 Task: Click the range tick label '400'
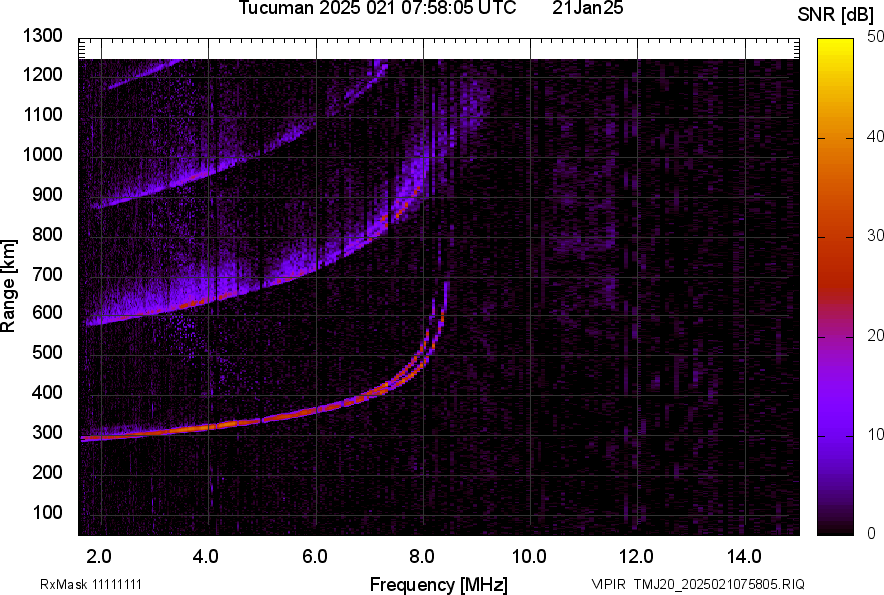(x=47, y=393)
